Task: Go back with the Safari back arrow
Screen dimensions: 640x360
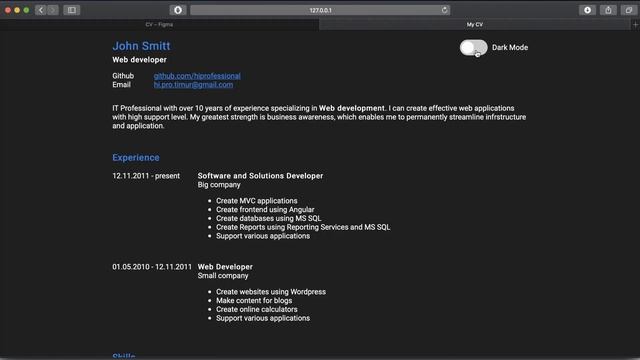Action: pyautogui.click(x=40, y=10)
